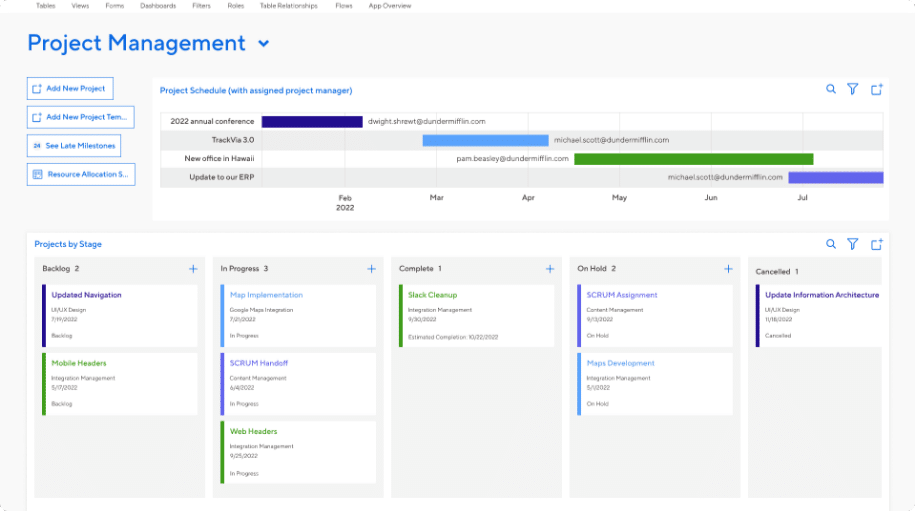
Task: Open the Dashboards menu item
Action: pos(158,6)
